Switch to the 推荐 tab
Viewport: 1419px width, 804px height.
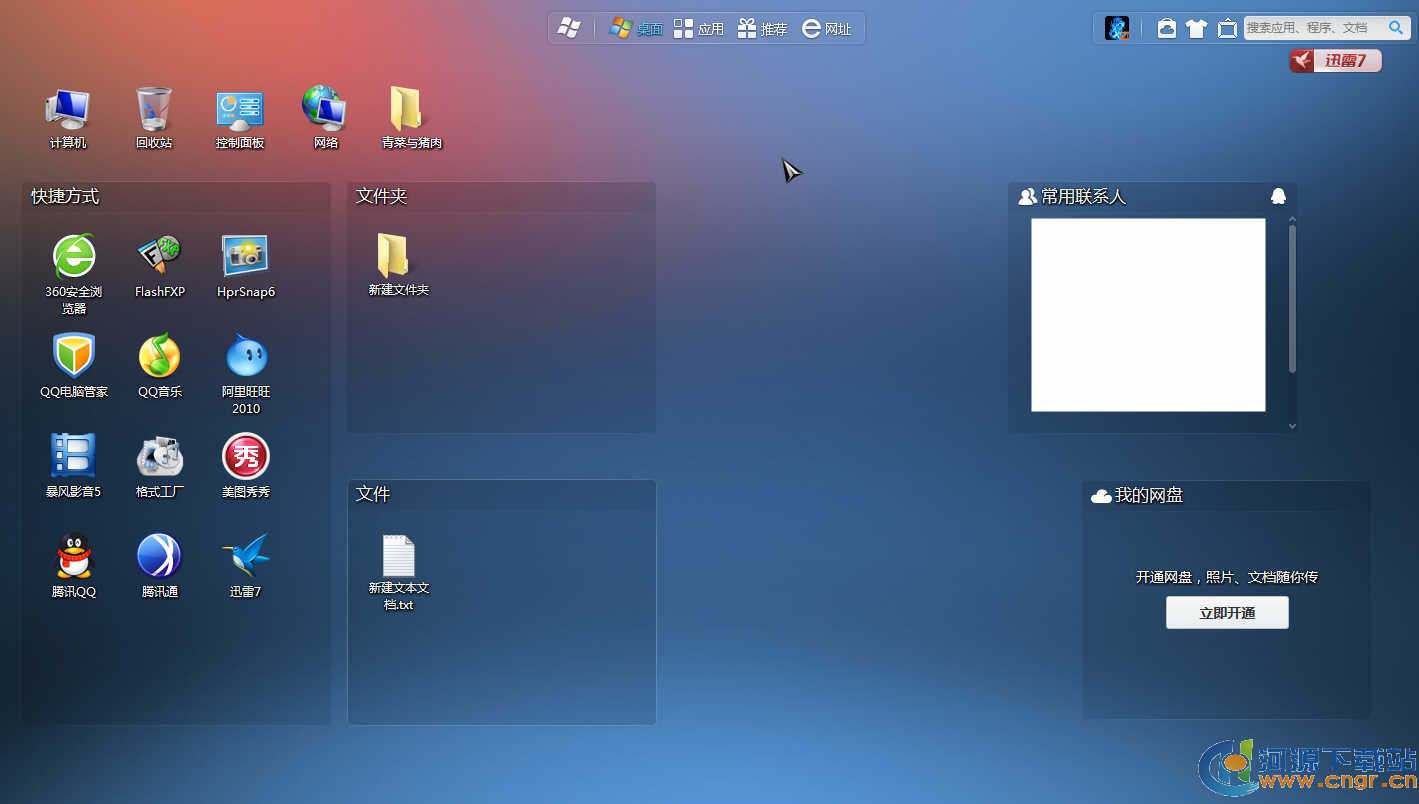762,29
